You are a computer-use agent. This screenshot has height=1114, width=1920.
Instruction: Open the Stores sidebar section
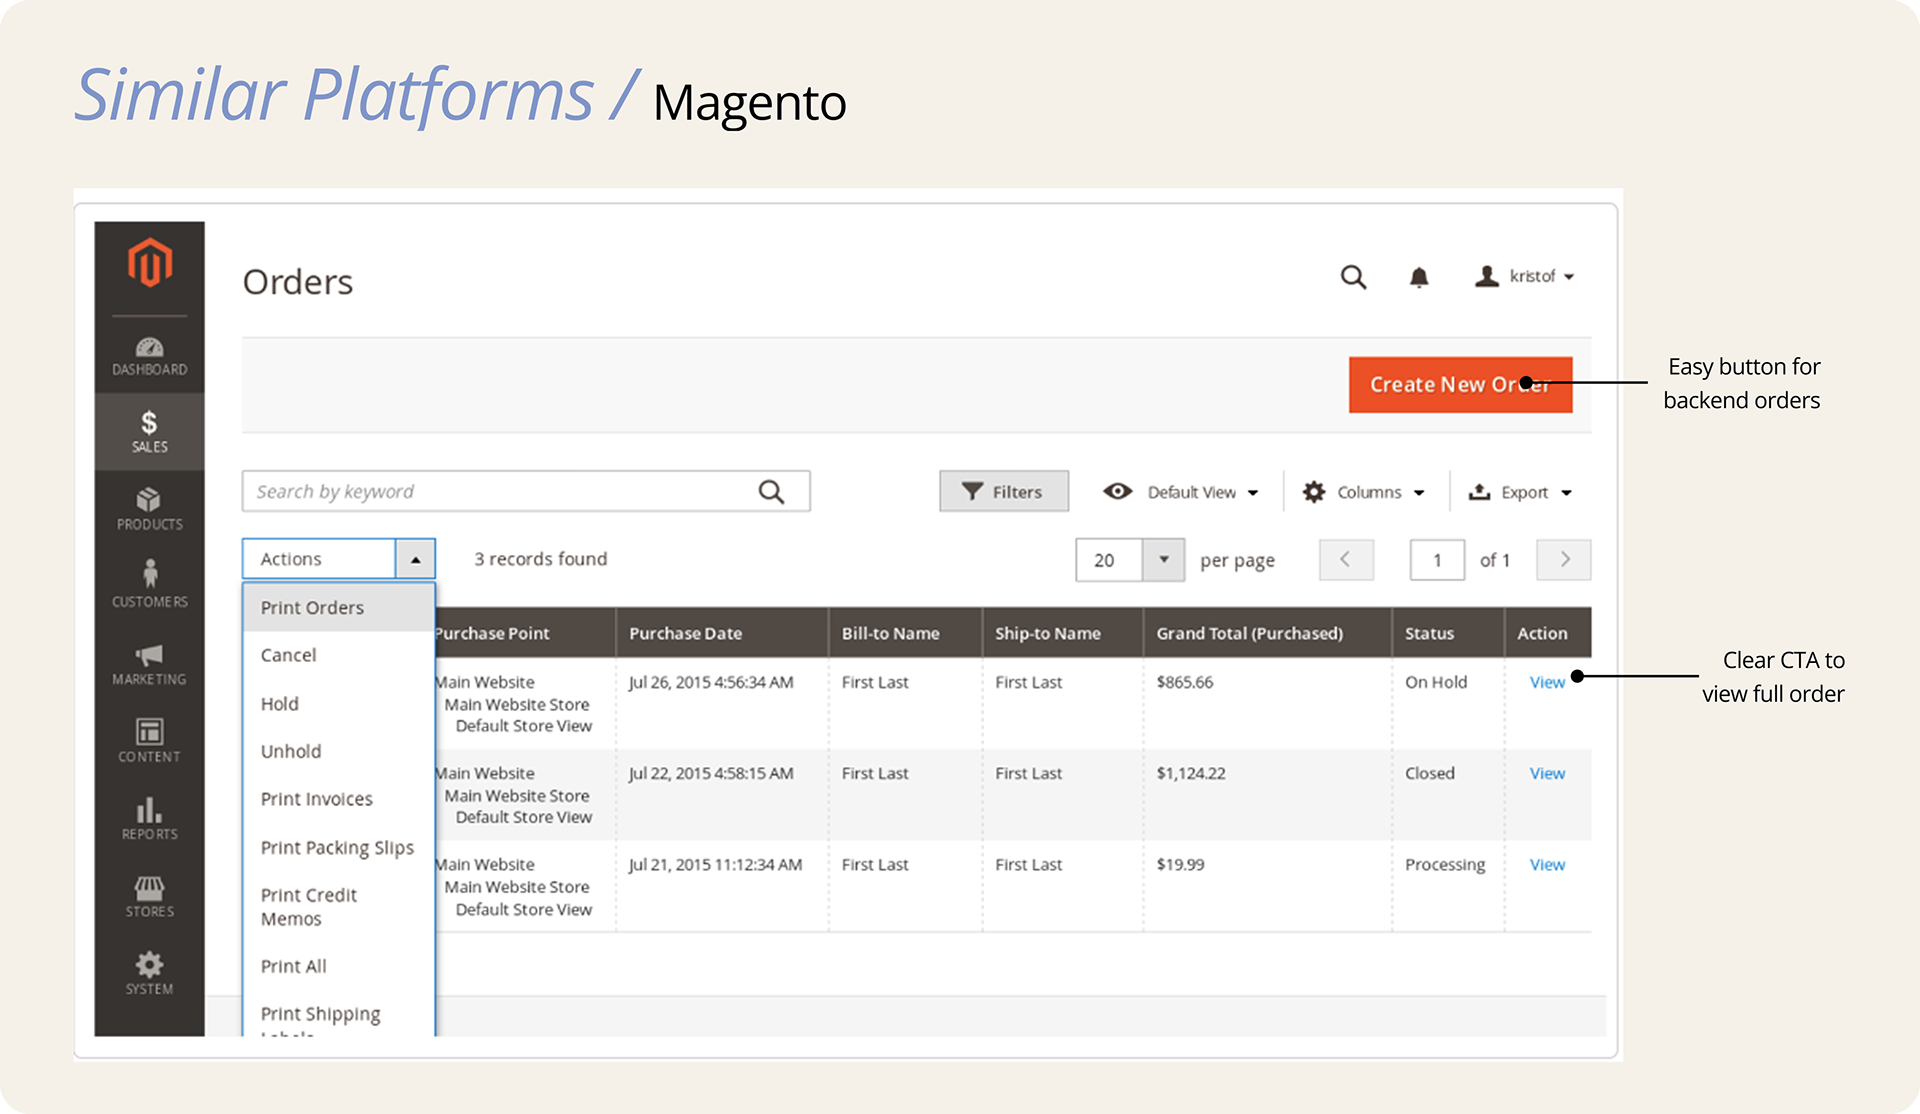click(150, 896)
